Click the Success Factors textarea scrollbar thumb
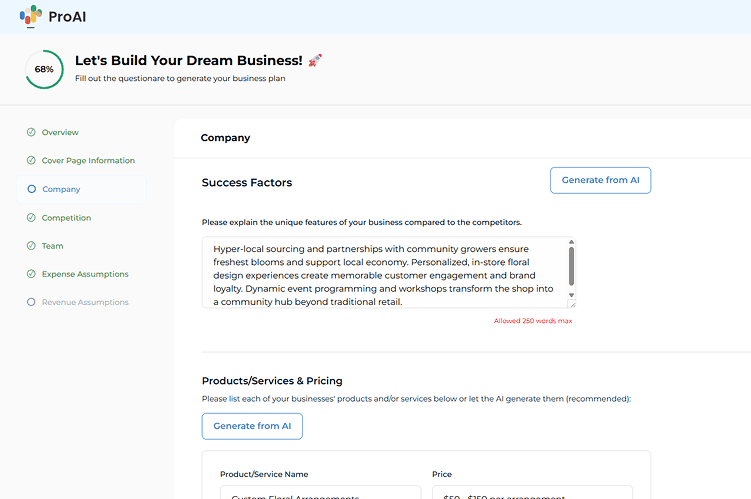Screen dimensions: 751x499 click(x=571, y=266)
